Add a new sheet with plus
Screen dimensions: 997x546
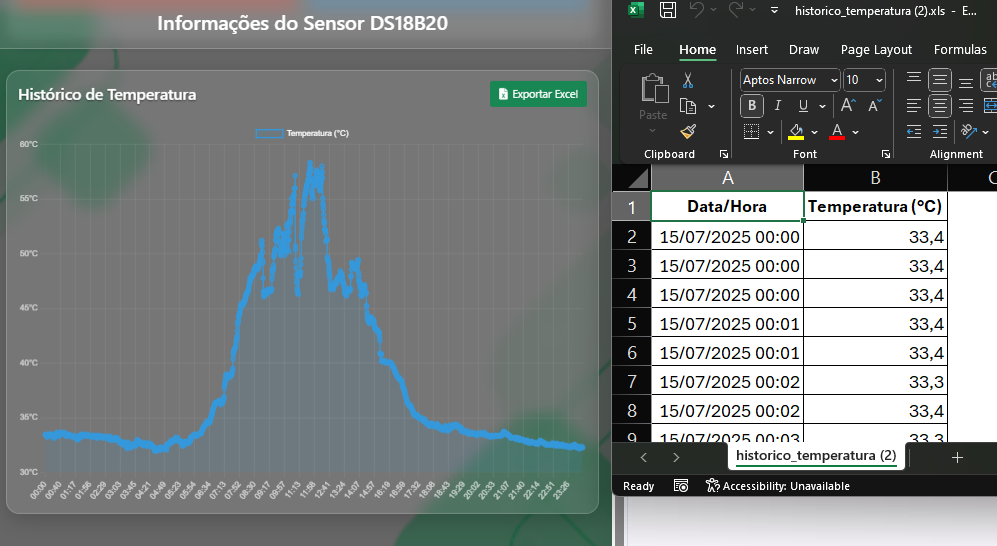click(957, 457)
